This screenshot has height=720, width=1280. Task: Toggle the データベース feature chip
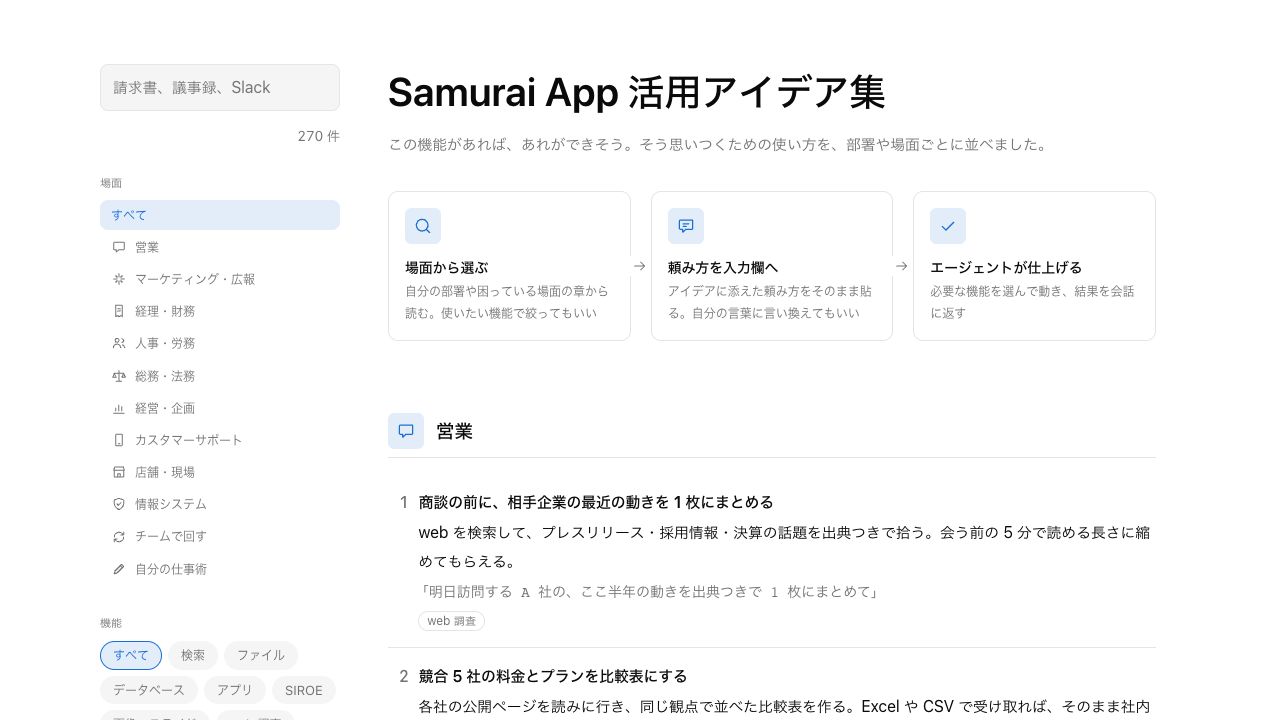pyautogui.click(x=149, y=690)
